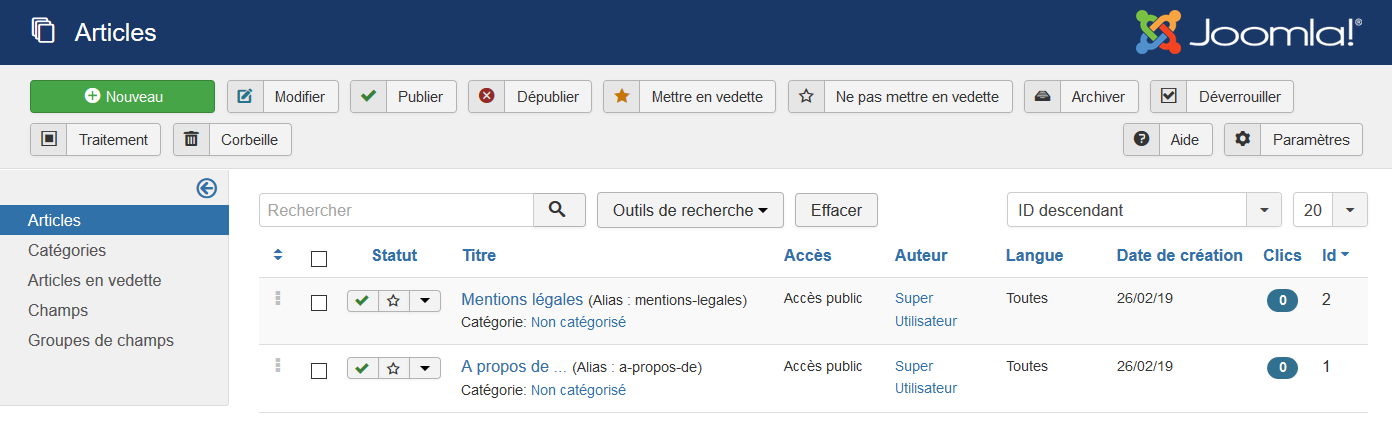Click the Mettre en vedette star icon
This screenshot has height=427, width=1392.
tap(621, 97)
